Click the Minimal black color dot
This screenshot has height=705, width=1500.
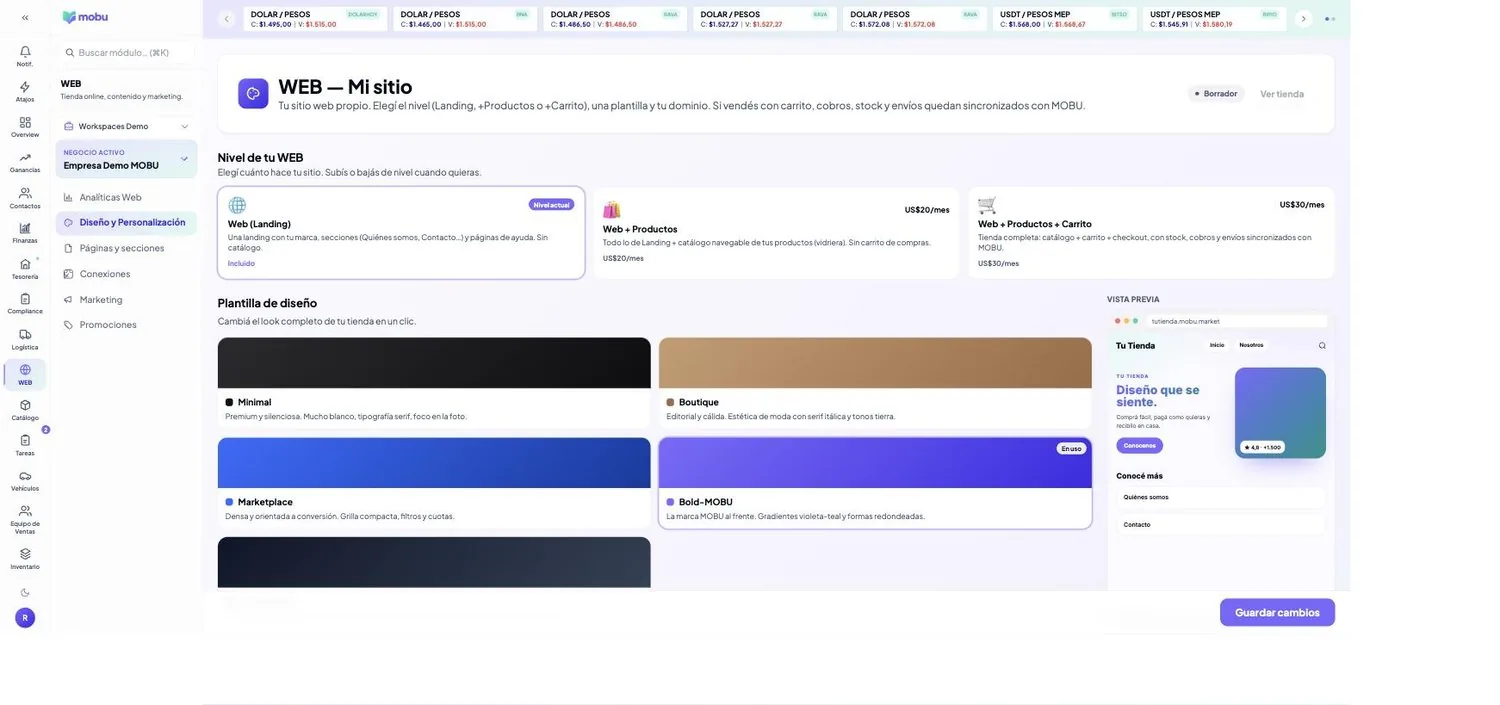coord(229,402)
